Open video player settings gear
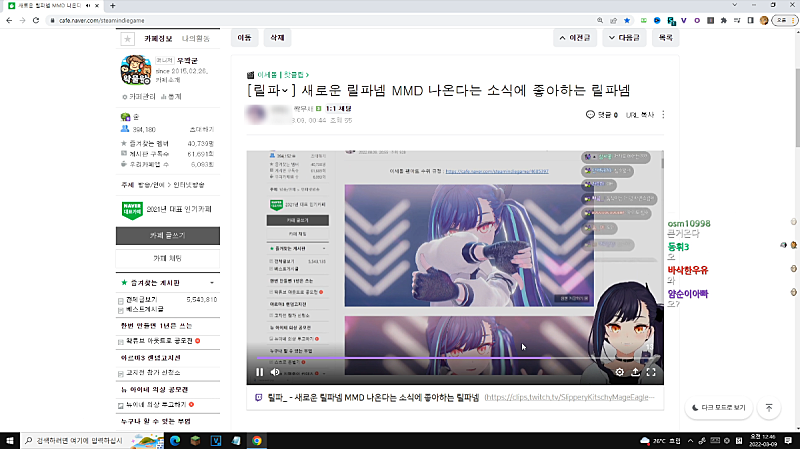Screen dimensions: 800x449 619,372
